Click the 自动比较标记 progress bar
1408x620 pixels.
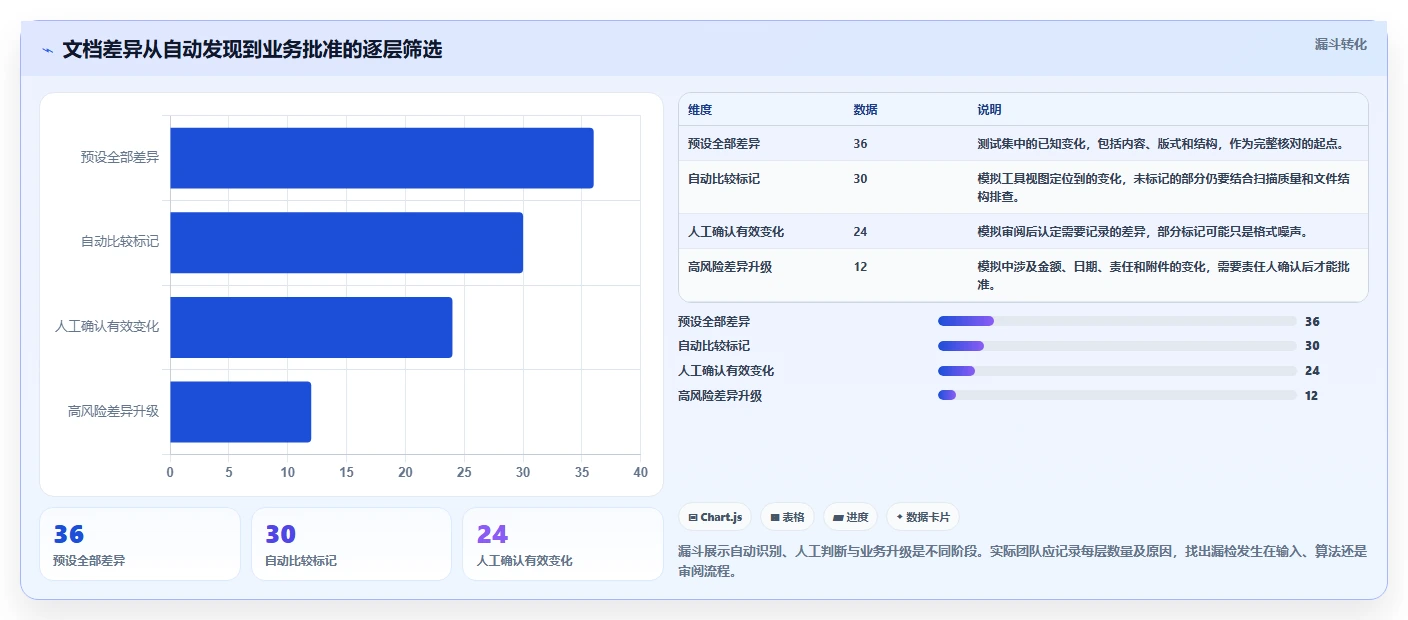(1117, 346)
